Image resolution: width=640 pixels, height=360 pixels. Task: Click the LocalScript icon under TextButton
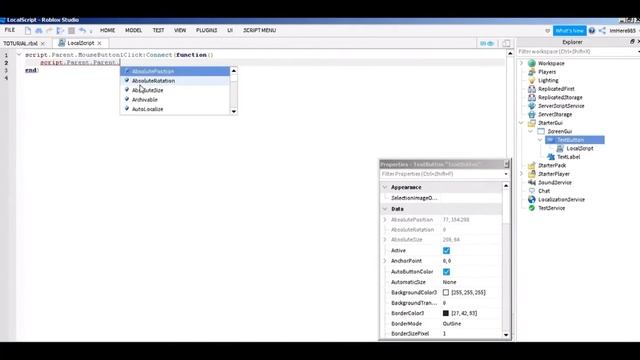560,148
